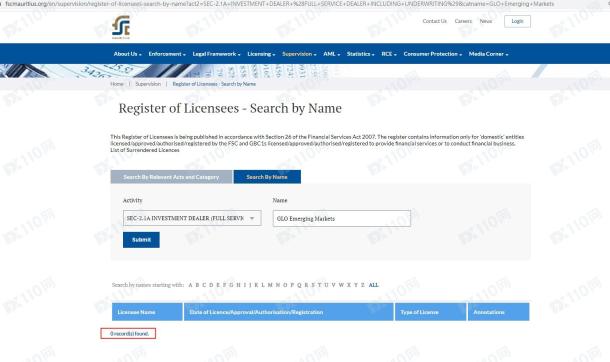
Task: Click the Name input field
Action: pos(342,219)
